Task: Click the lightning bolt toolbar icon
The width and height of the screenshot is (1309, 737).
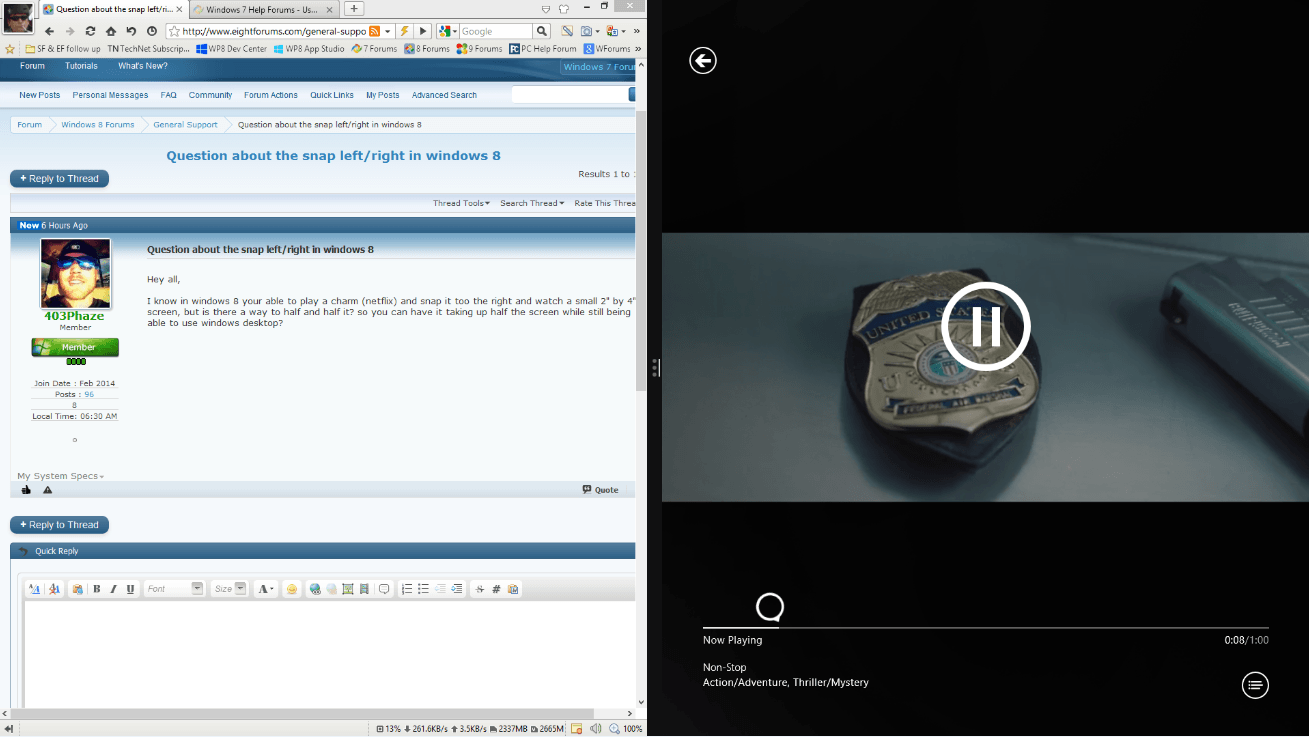Action: 404,31
